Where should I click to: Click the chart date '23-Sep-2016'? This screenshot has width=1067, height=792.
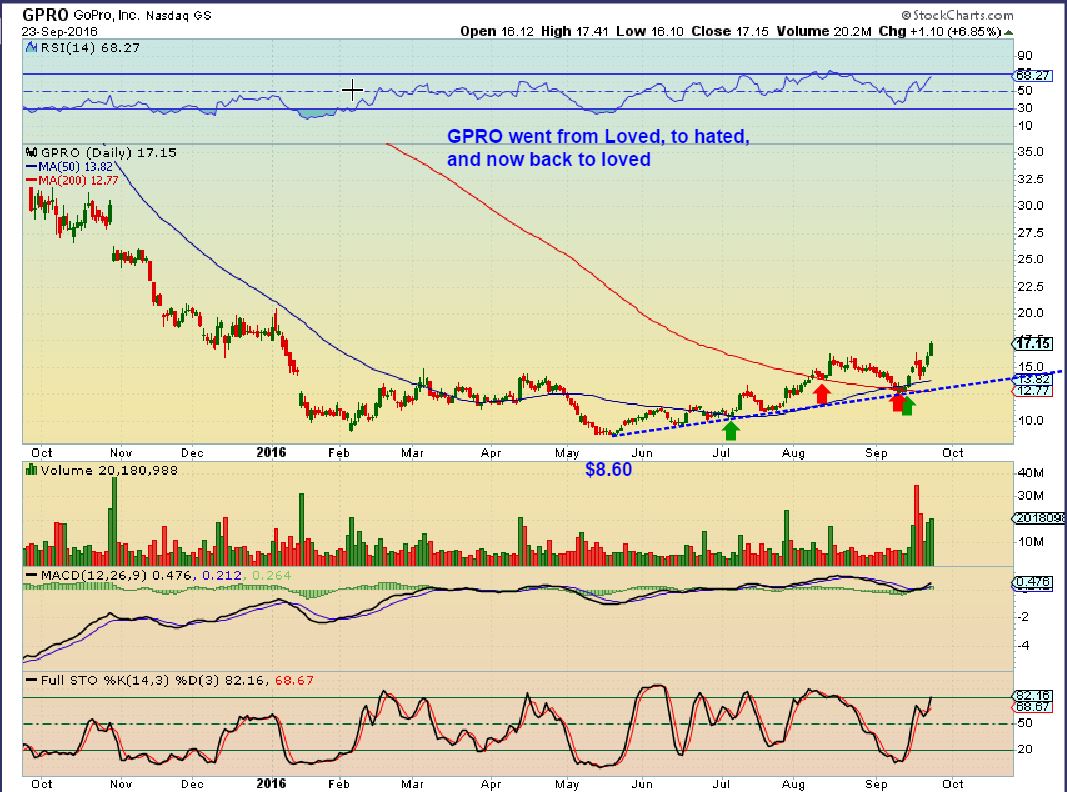tap(59, 31)
